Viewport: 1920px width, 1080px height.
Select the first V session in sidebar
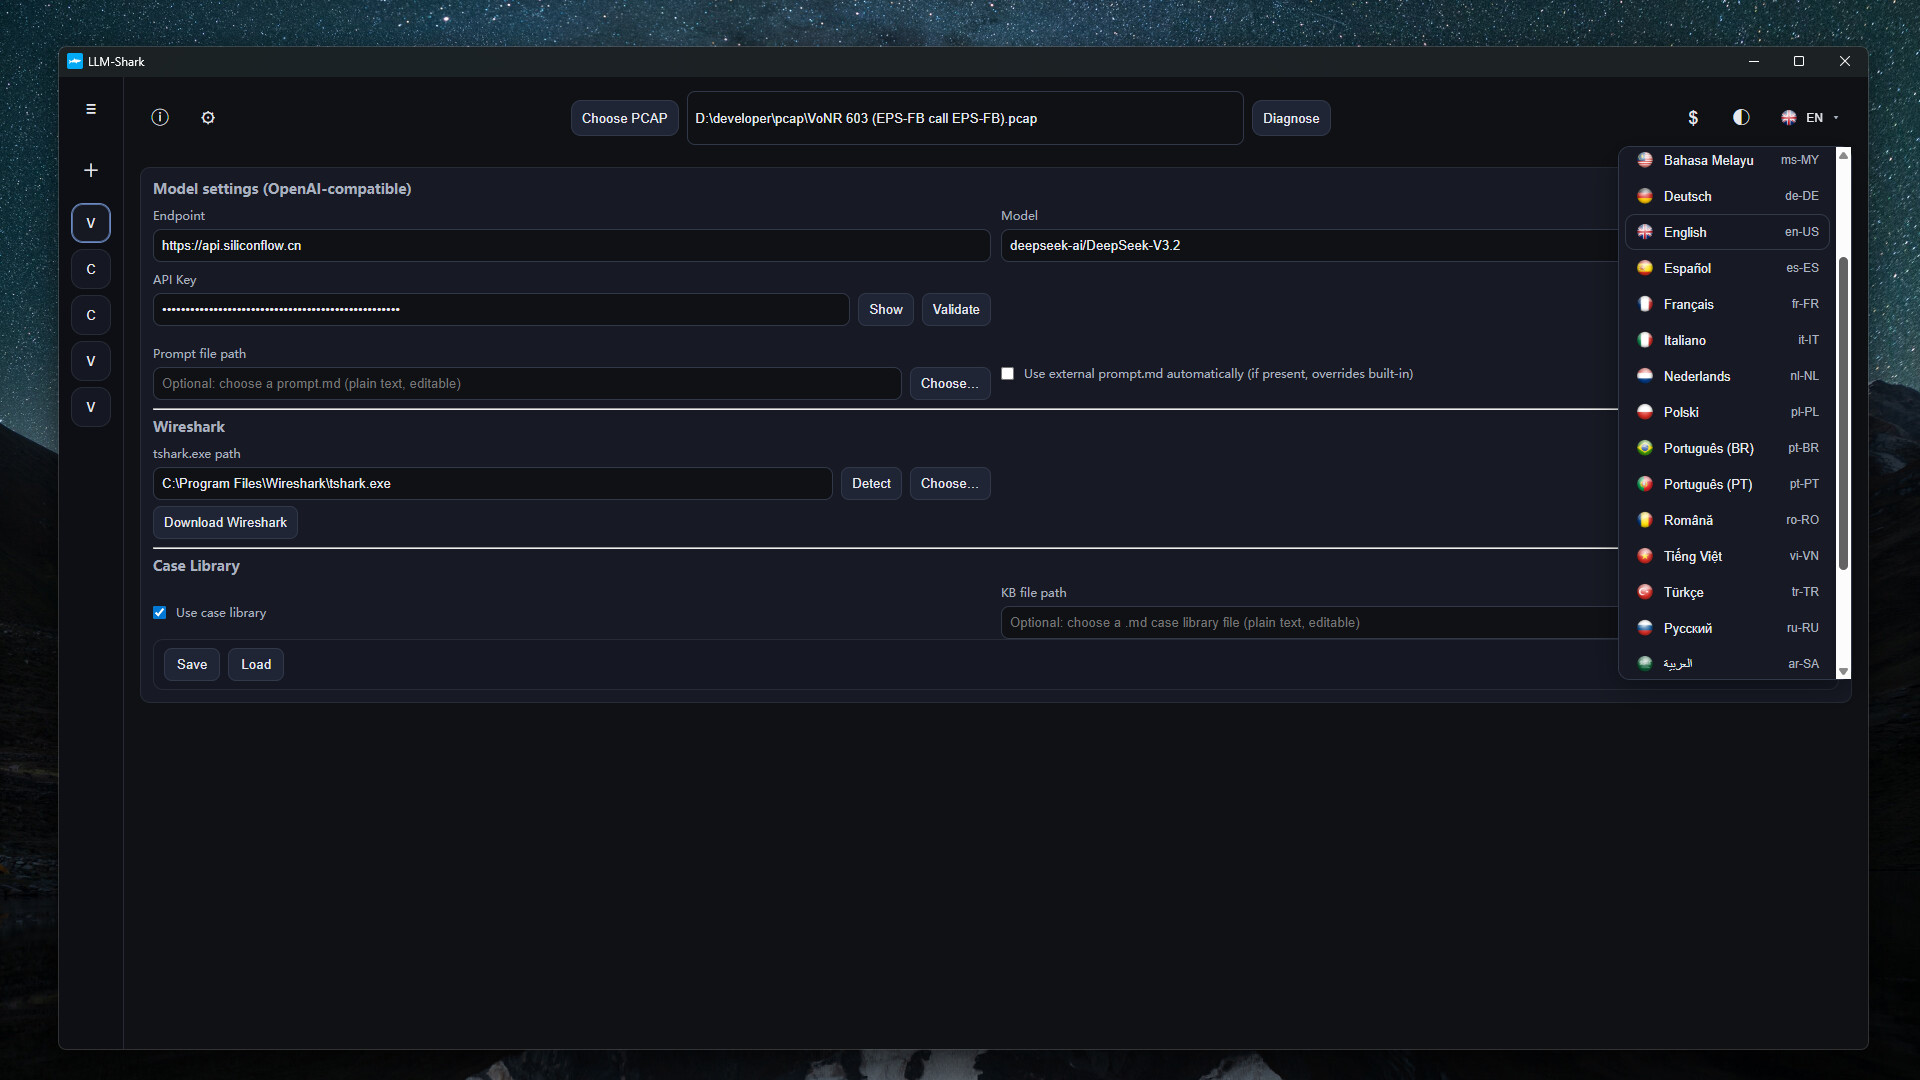(91, 223)
